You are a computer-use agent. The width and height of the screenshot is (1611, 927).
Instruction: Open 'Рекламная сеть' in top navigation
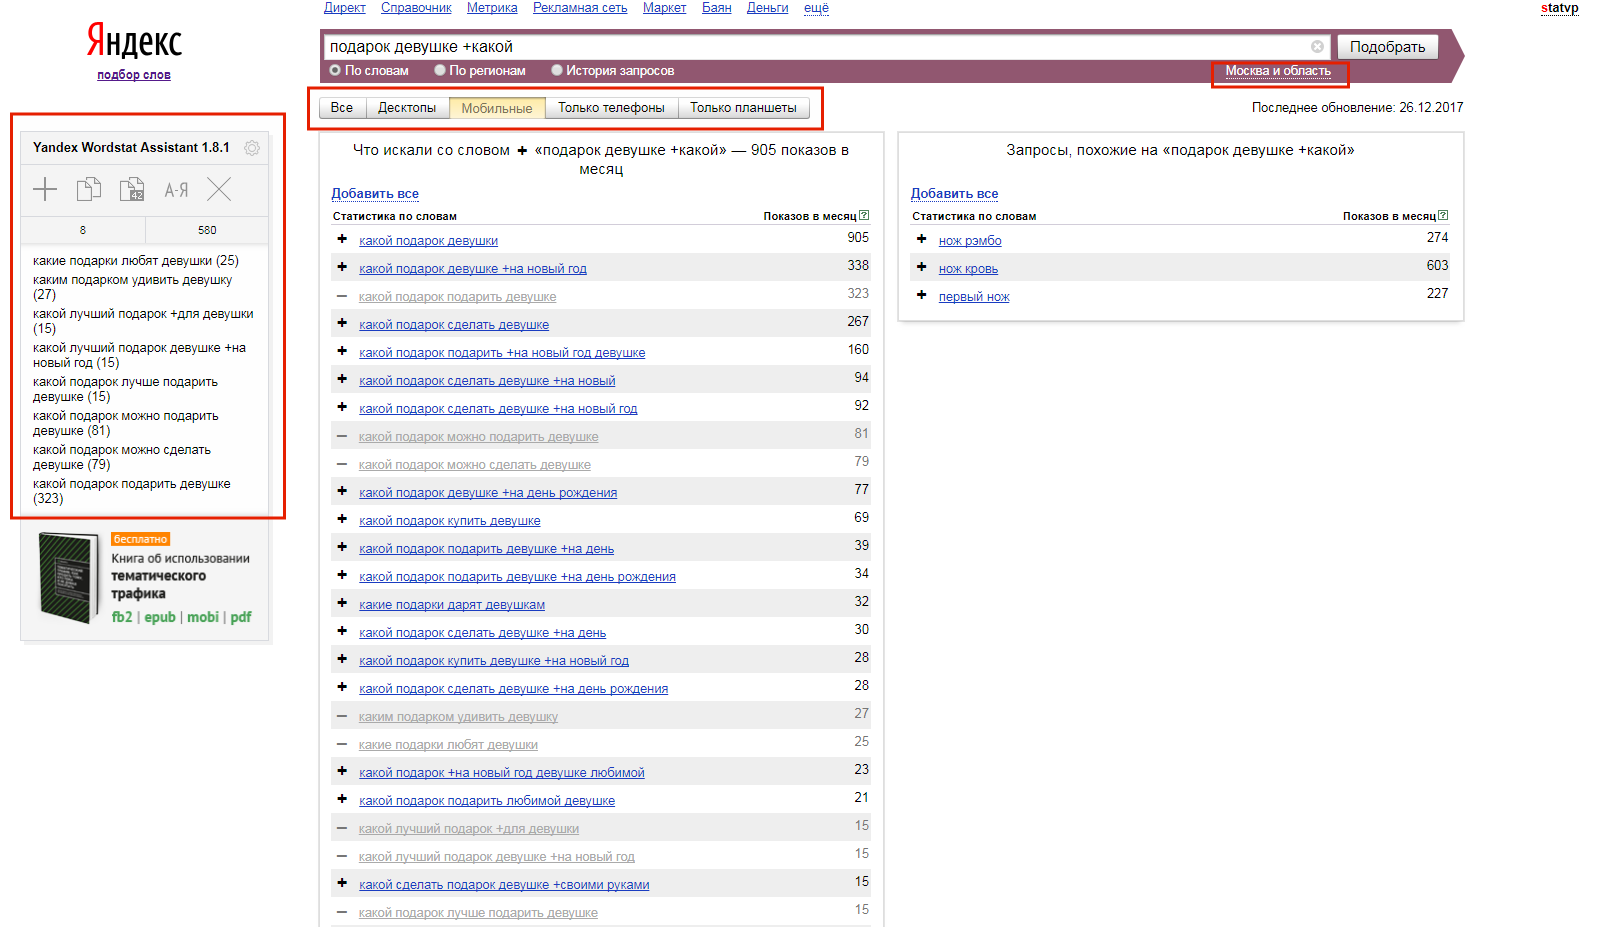580,7
